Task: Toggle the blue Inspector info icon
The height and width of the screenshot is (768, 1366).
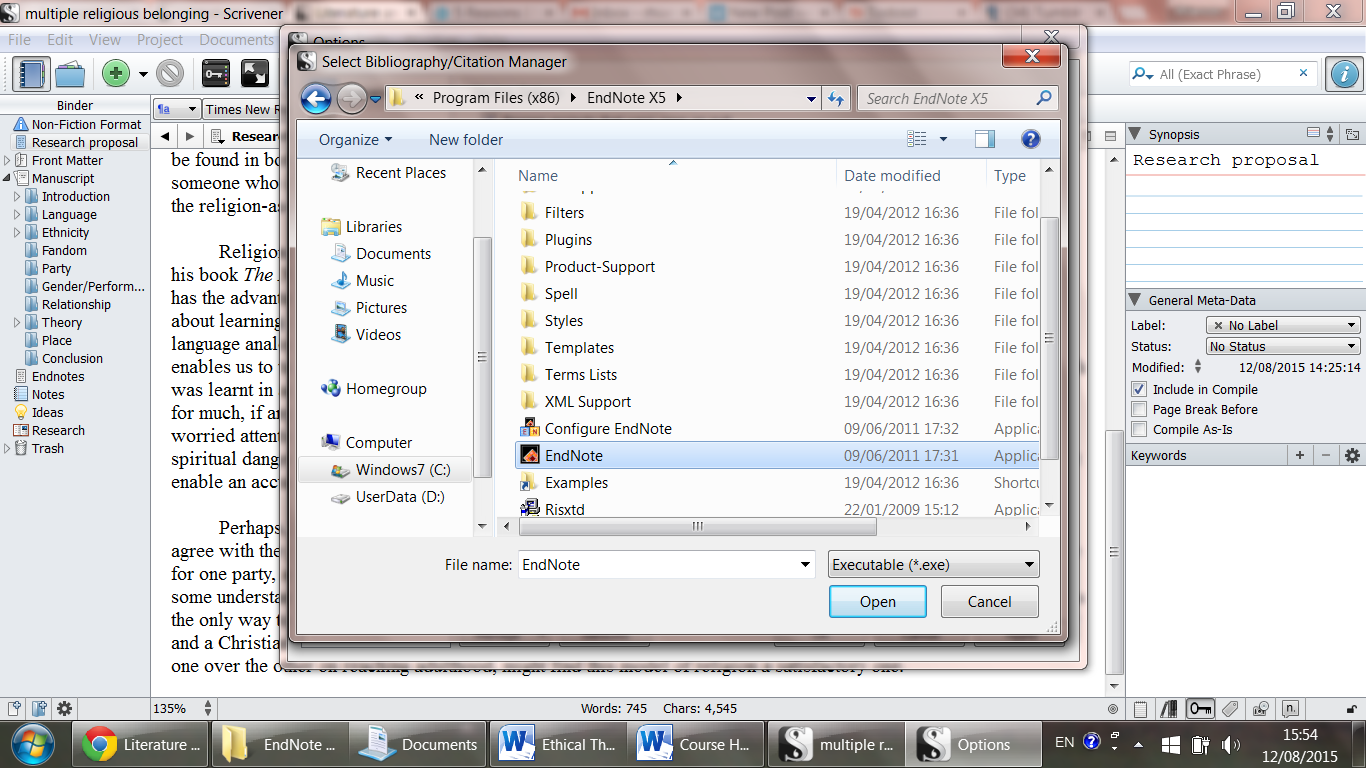Action: [x=1345, y=74]
